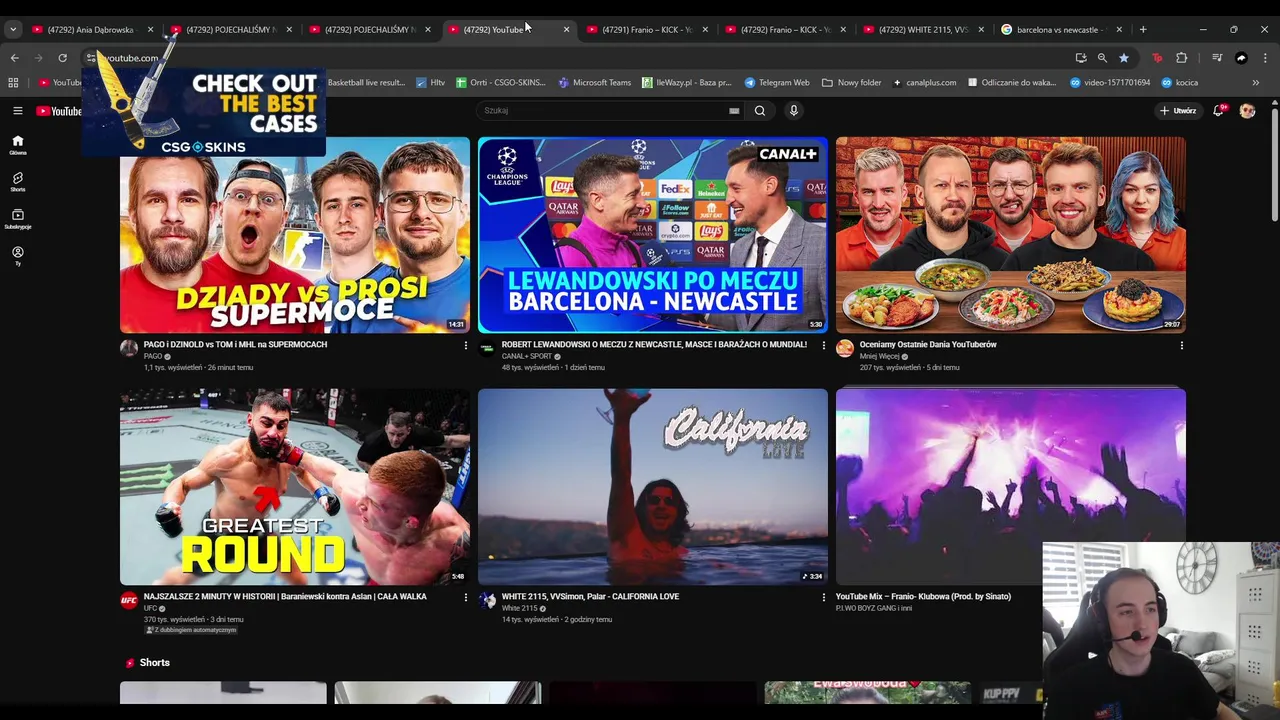Reload the page with browser refresh
Screen dimensions: 1280x720
point(62,58)
